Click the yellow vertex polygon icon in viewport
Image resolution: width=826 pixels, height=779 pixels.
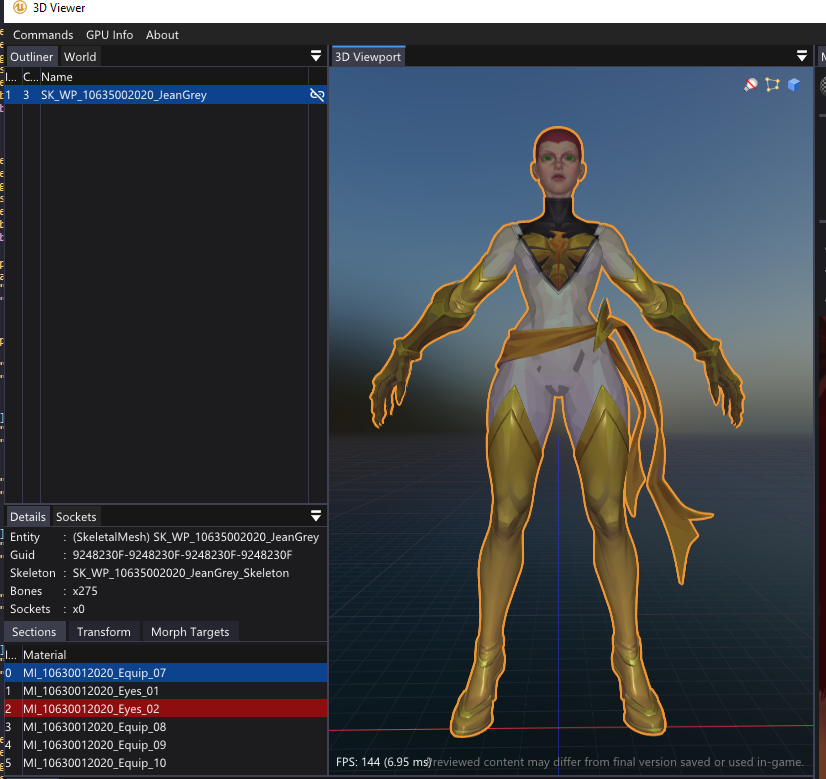772,85
